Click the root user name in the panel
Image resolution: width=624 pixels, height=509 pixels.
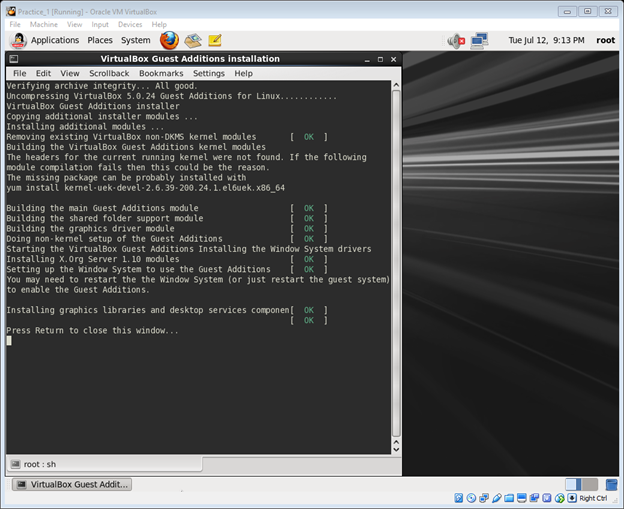606,40
